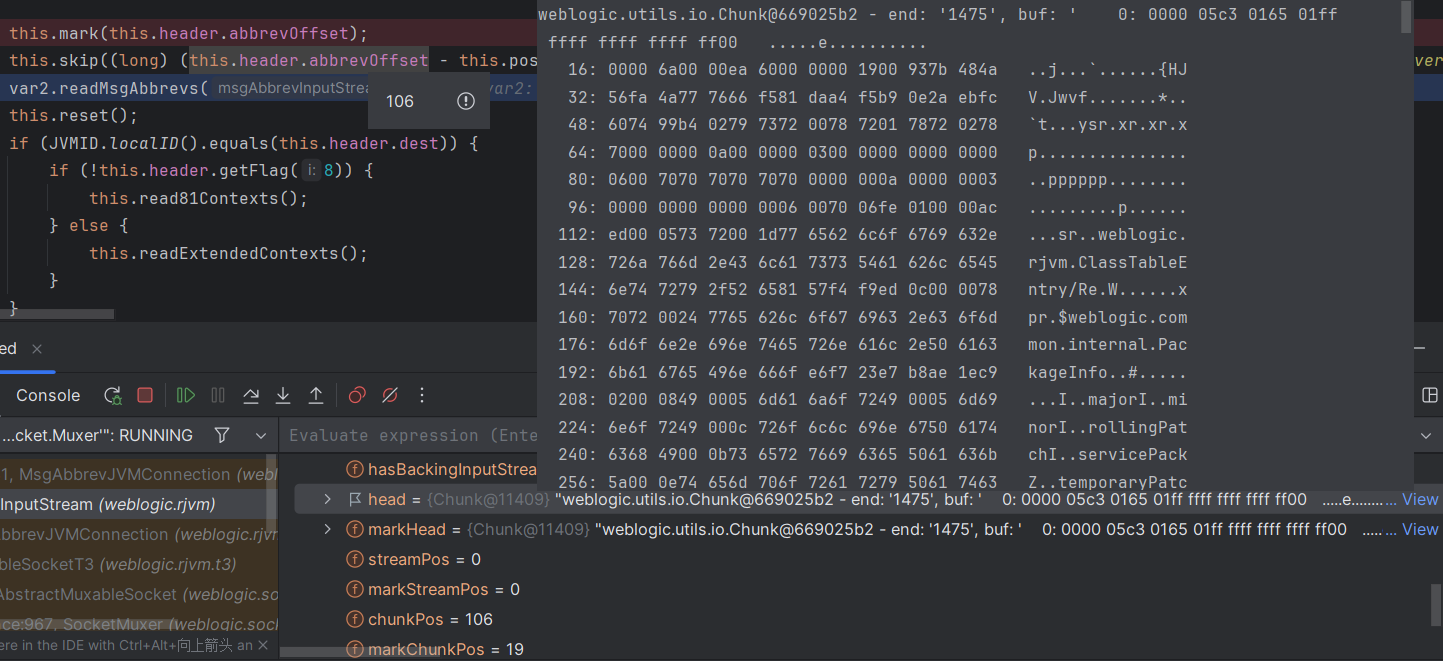
Task: Click the Rerun debug icon
Action: 113,395
